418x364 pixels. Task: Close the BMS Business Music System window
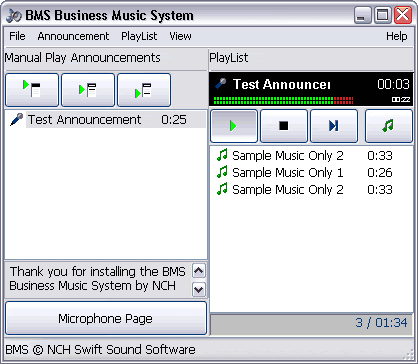tap(403, 15)
